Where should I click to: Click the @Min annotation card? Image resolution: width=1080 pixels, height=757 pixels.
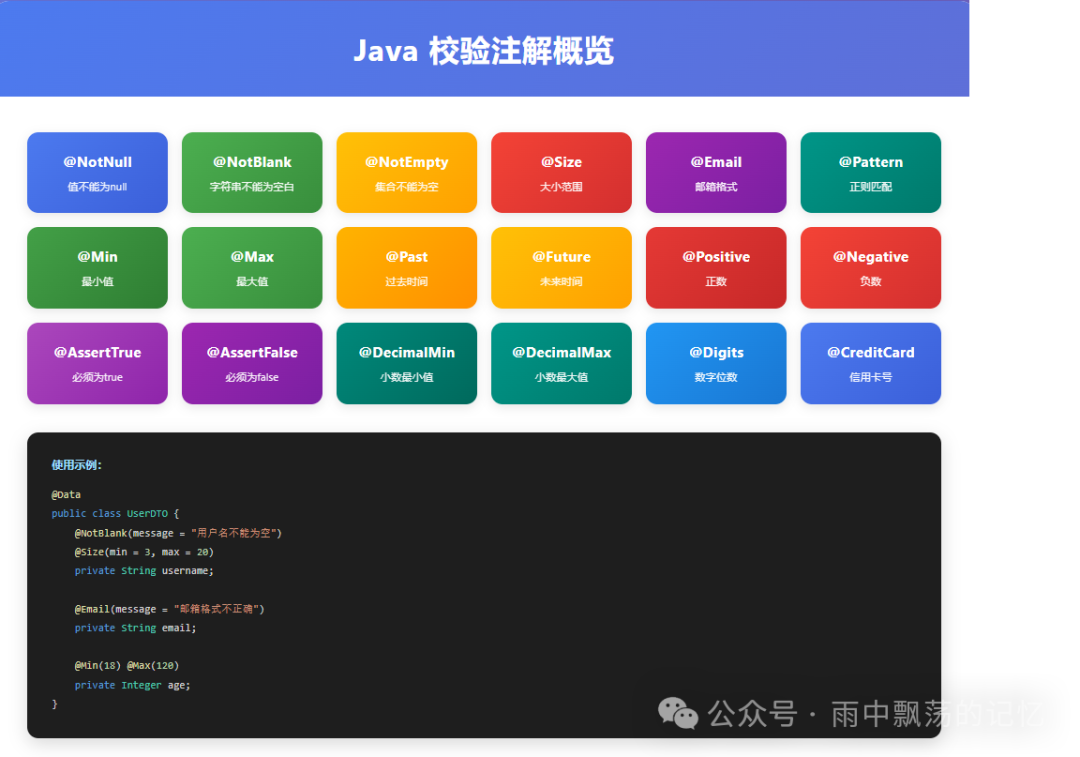tap(97, 267)
